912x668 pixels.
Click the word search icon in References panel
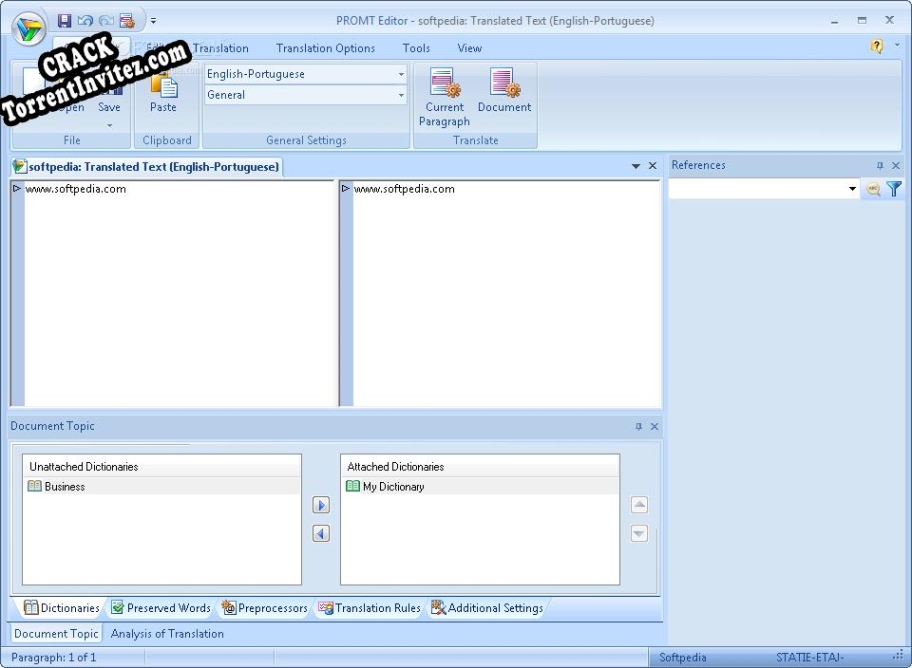click(873, 189)
